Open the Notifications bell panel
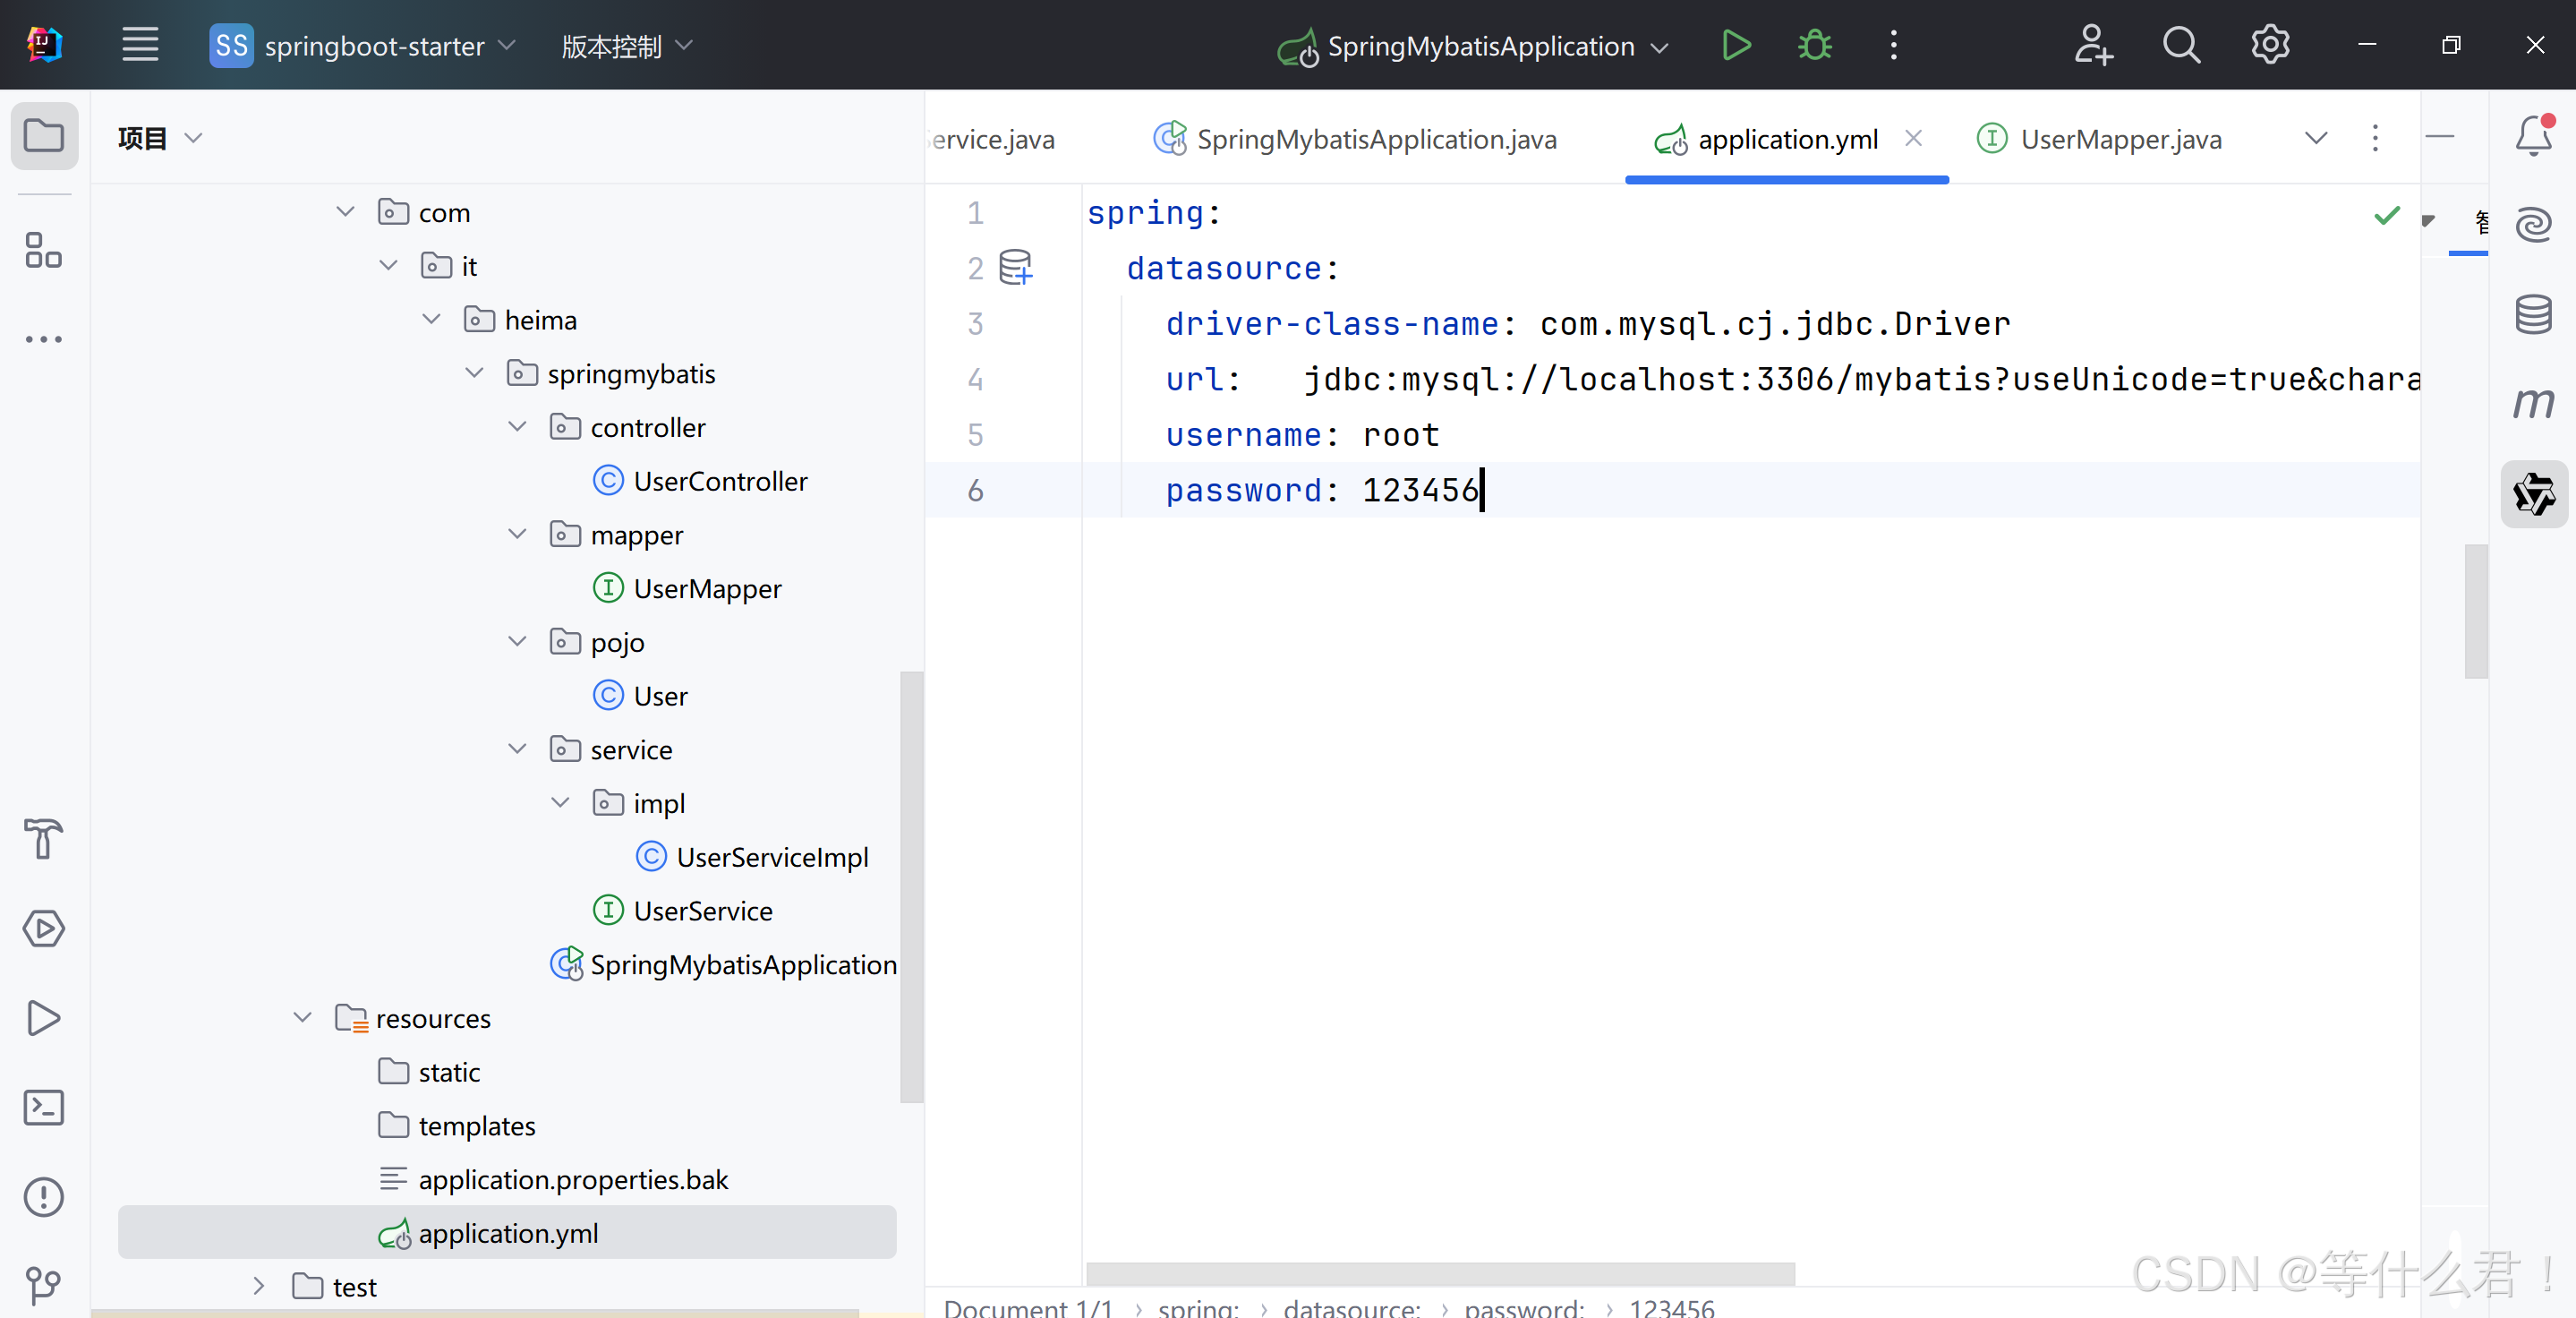 point(2532,136)
